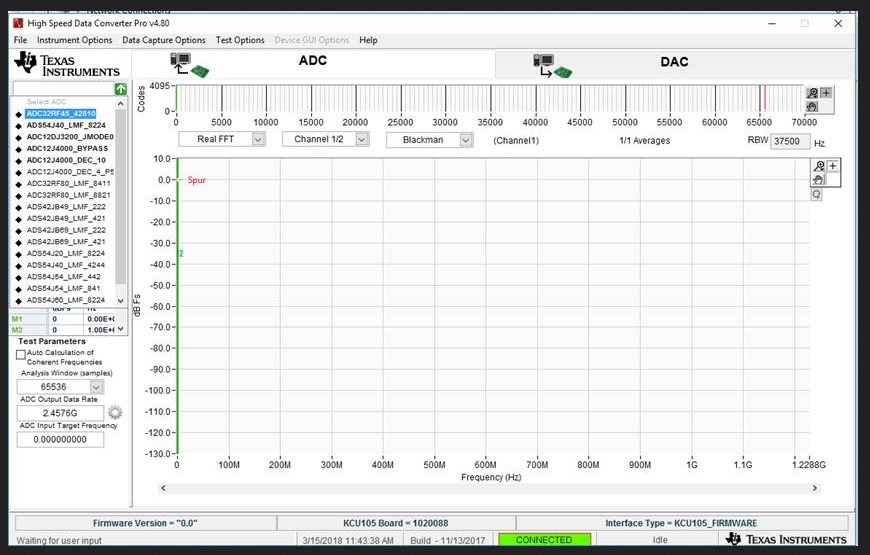Switch to the DAC tab
This screenshot has width=870, height=555.
674,62
